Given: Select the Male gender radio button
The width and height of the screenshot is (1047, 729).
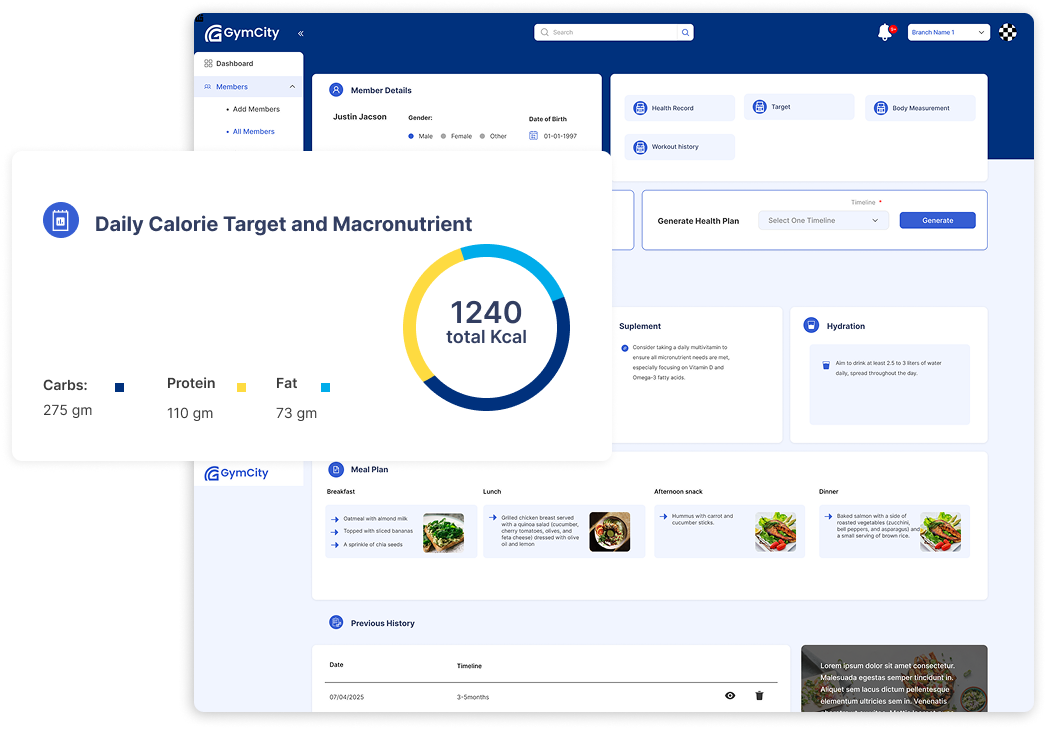Looking at the screenshot, I should pos(411,136).
